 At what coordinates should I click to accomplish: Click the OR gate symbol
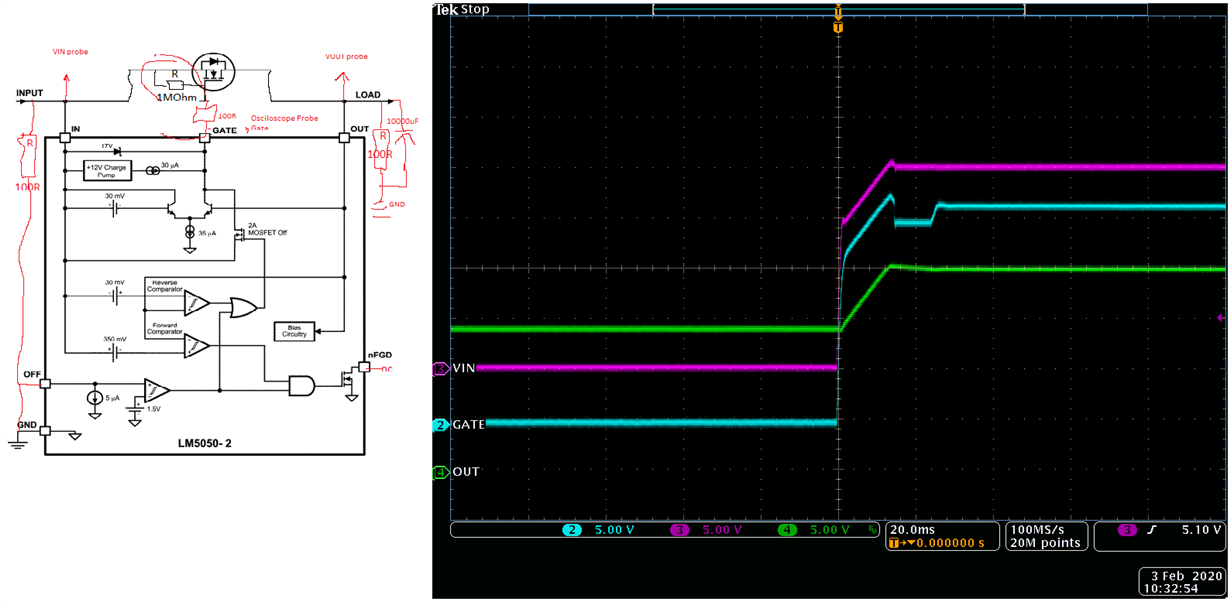(243, 308)
